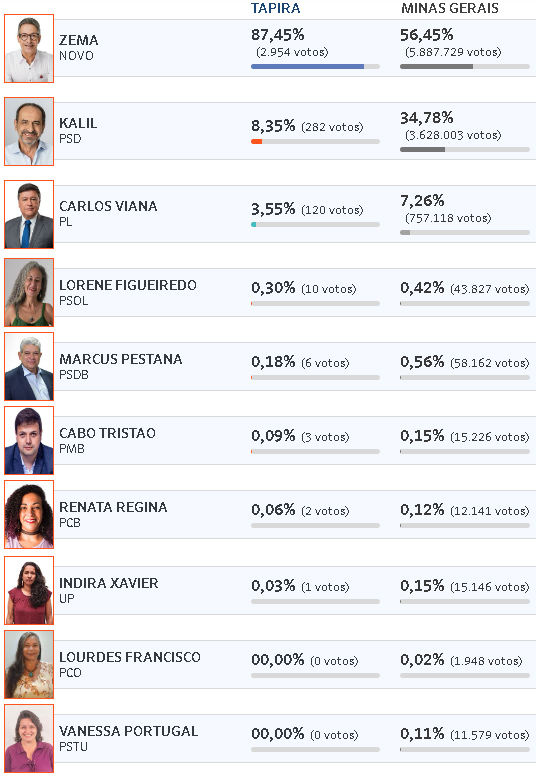536x780 pixels.
Task: Select Carlos Viana's photo
Action: (29, 214)
